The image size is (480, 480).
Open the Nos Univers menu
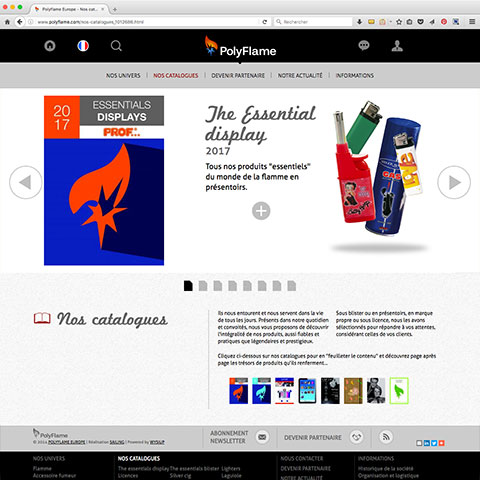pos(123,76)
